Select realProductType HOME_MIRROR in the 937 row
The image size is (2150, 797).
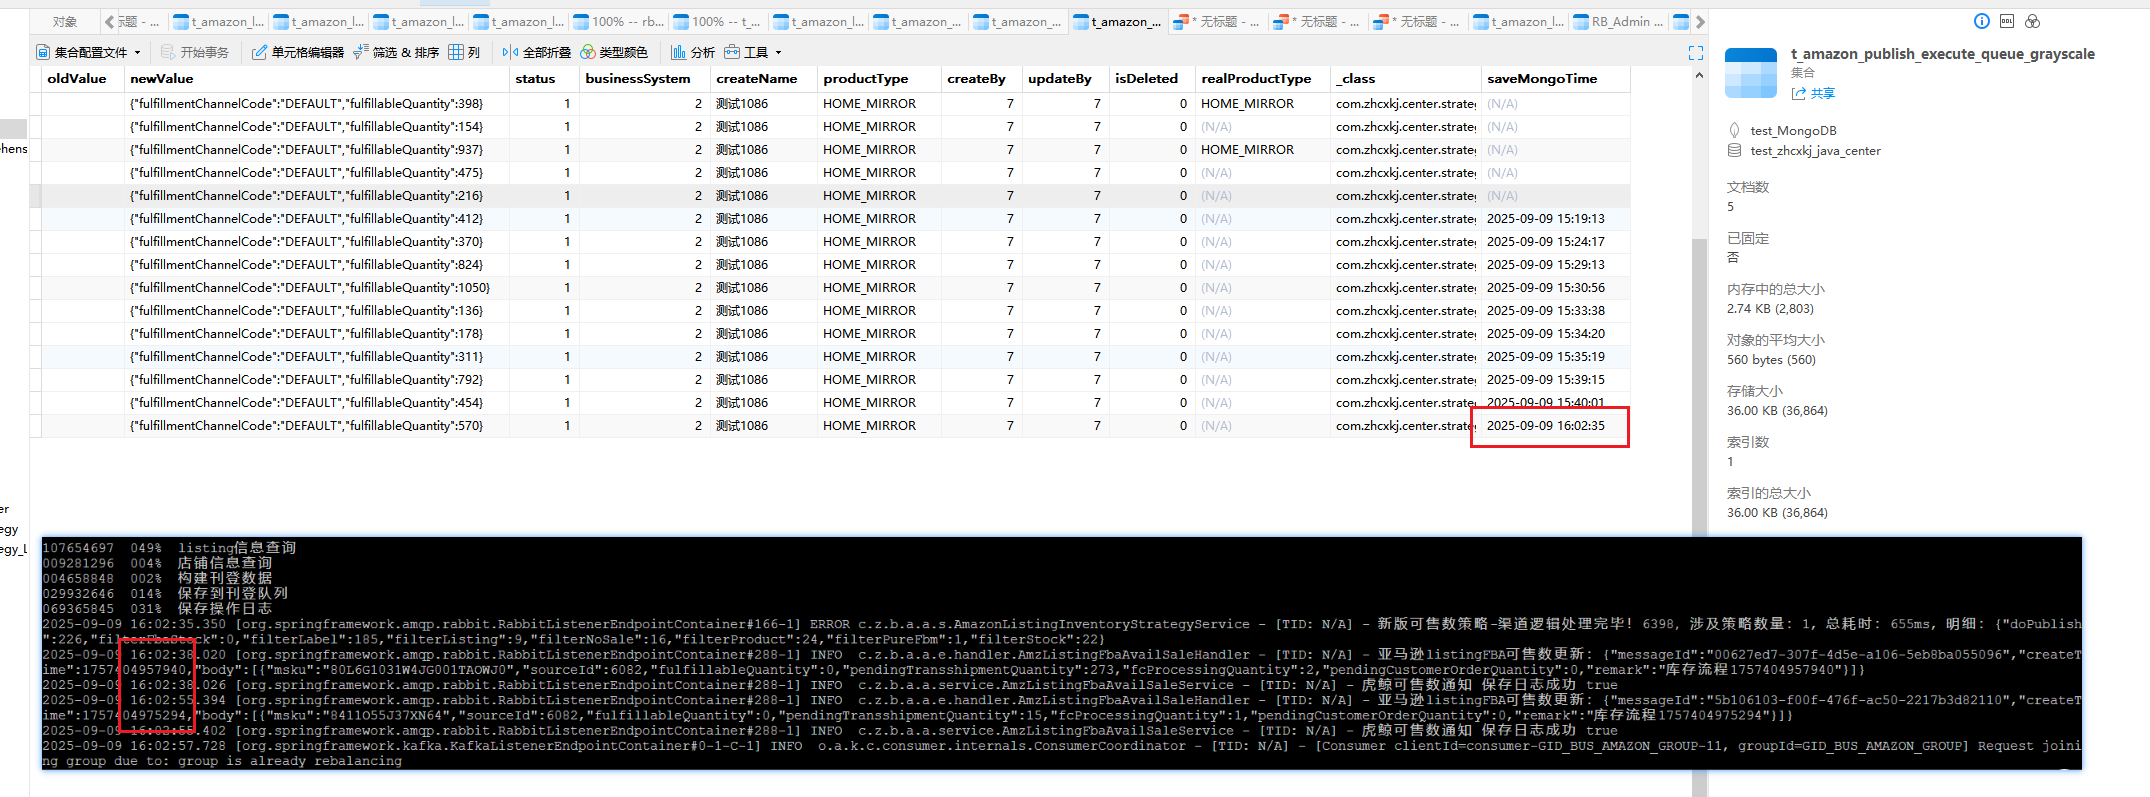click(1262, 150)
